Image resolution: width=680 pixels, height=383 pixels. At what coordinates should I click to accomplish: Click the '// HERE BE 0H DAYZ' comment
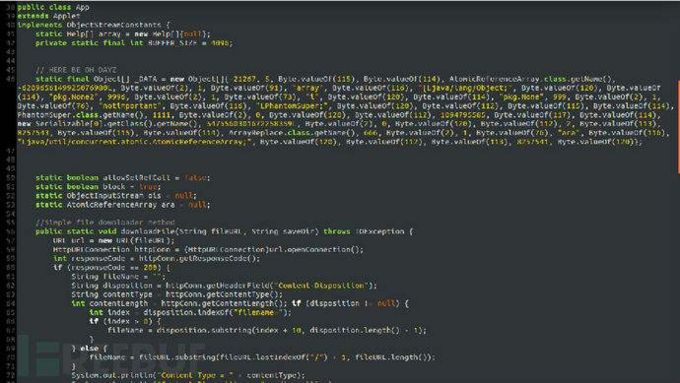pos(76,70)
